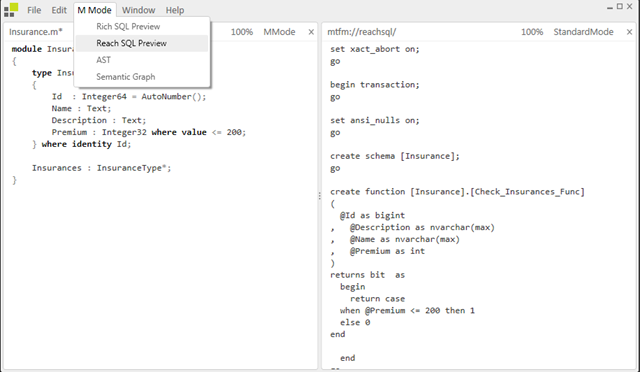Select the AST menu entry
640x372 pixels.
click(142, 60)
